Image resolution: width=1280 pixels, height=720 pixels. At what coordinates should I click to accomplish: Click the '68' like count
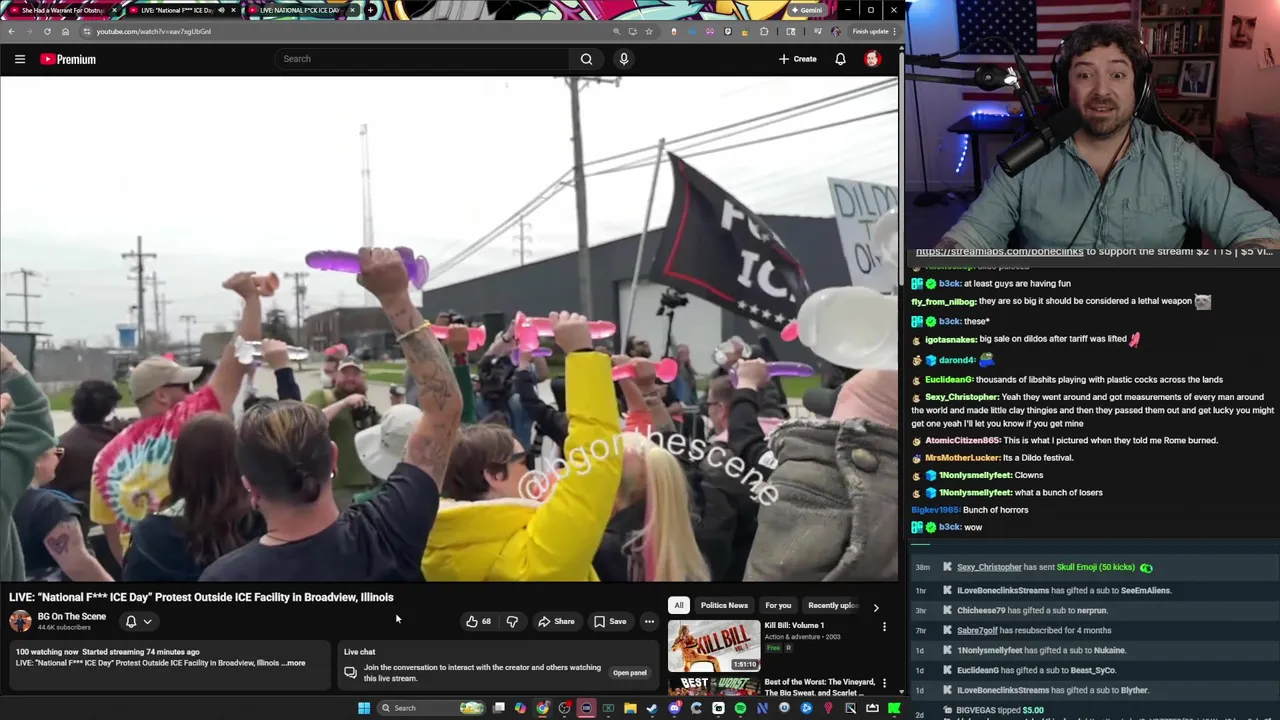tap(486, 621)
